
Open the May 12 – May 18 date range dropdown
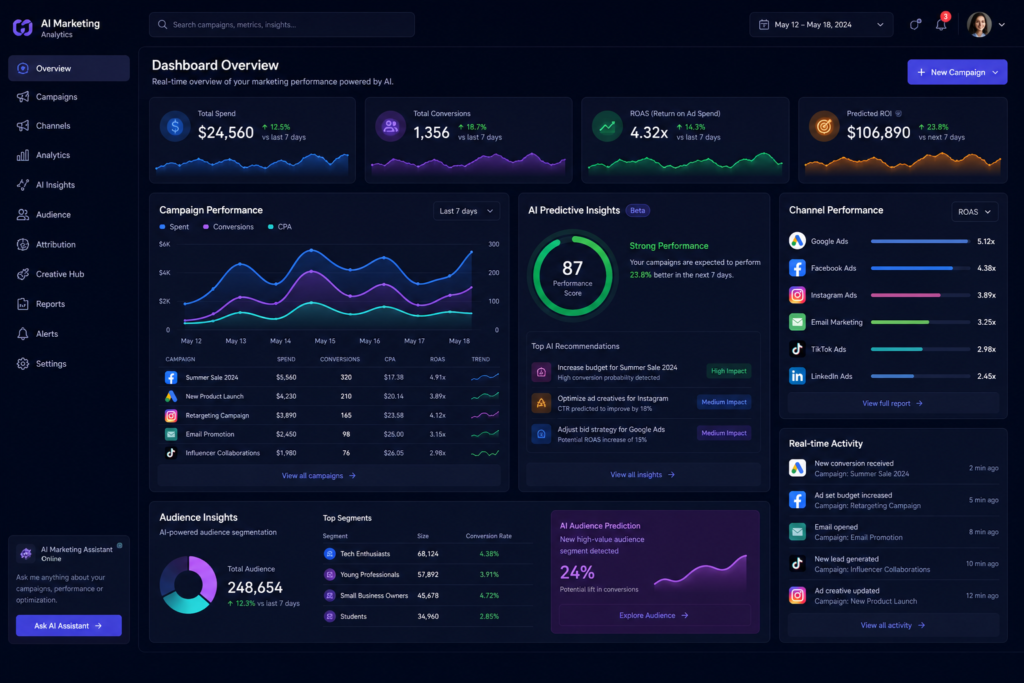click(821, 25)
